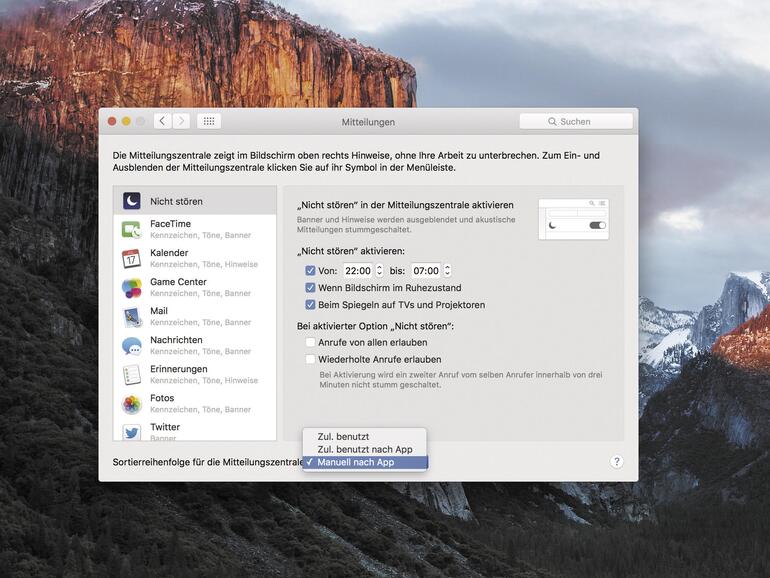The height and width of the screenshot is (578, 770).
Task: Select the Mail row label
Action: pos(159,311)
